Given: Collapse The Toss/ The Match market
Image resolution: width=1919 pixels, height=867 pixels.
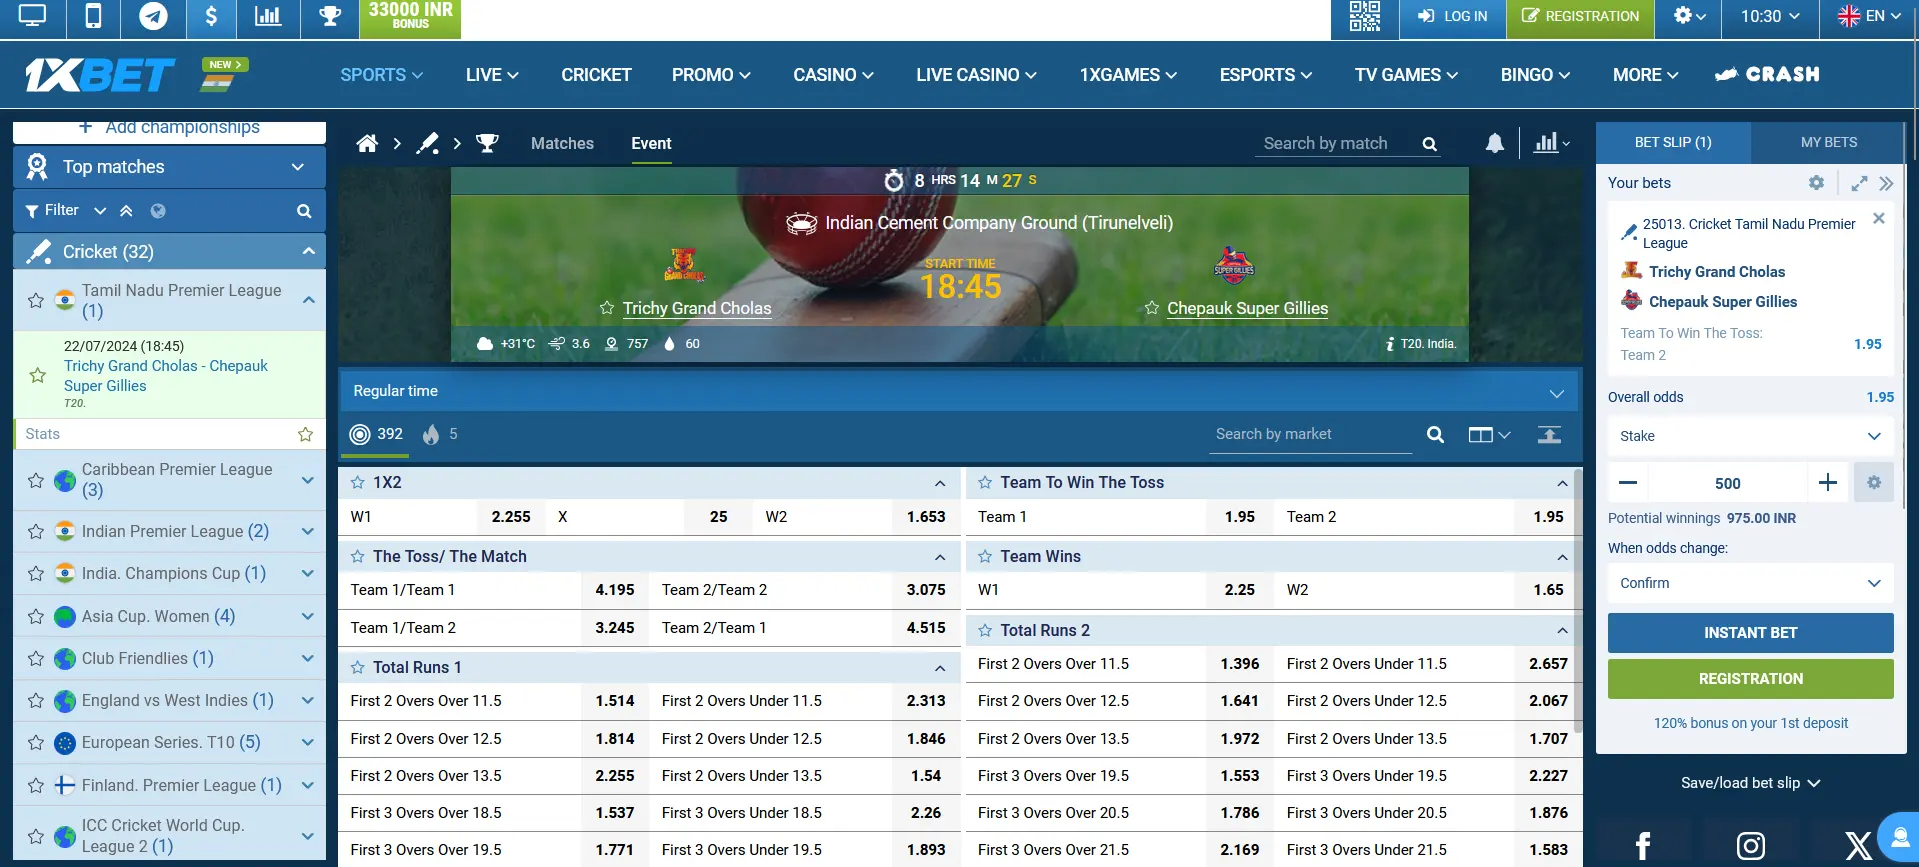Looking at the screenshot, I should (940, 557).
